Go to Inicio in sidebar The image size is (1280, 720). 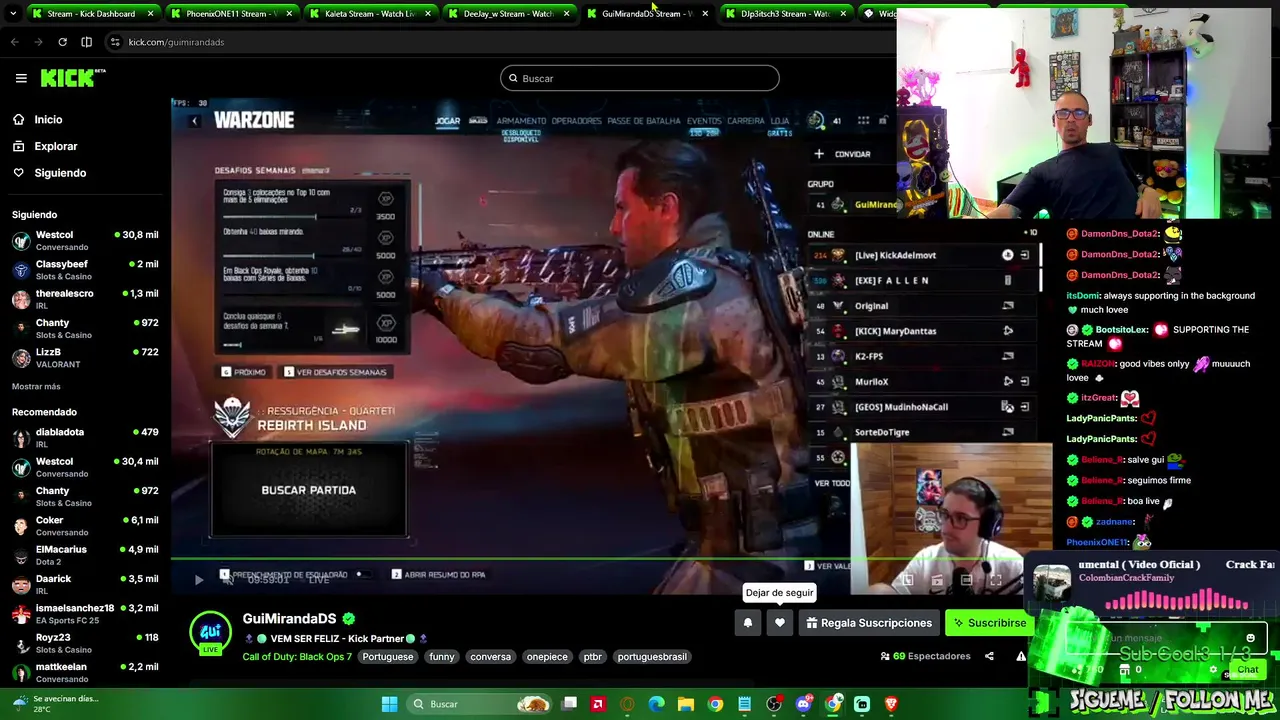pos(48,119)
